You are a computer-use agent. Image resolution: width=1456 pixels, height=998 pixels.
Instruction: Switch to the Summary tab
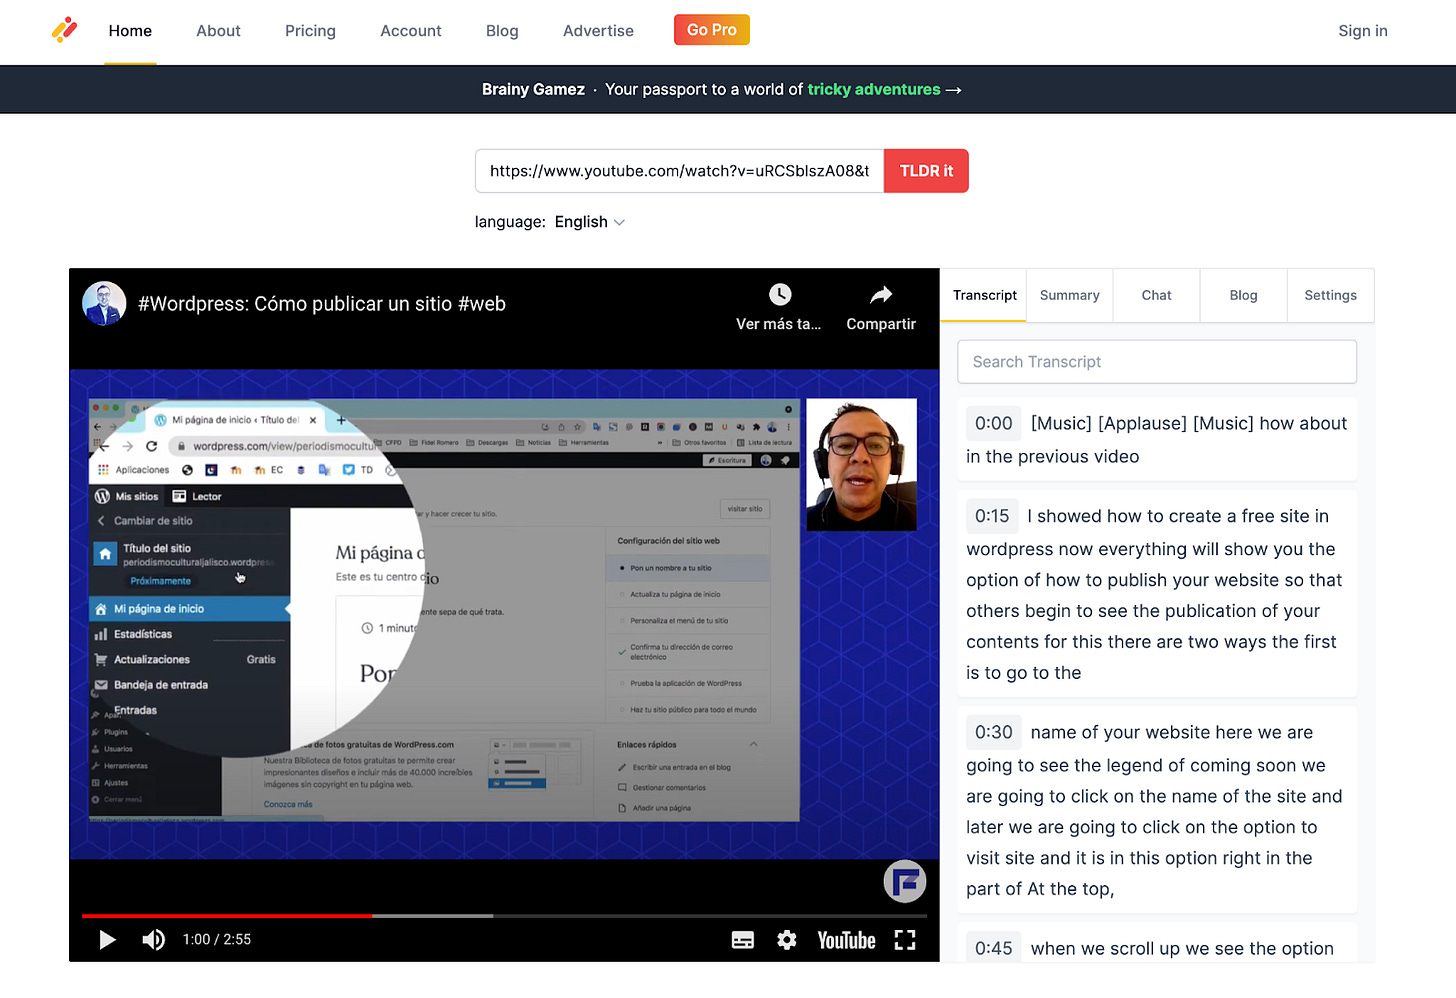[x=1070, y=295]
